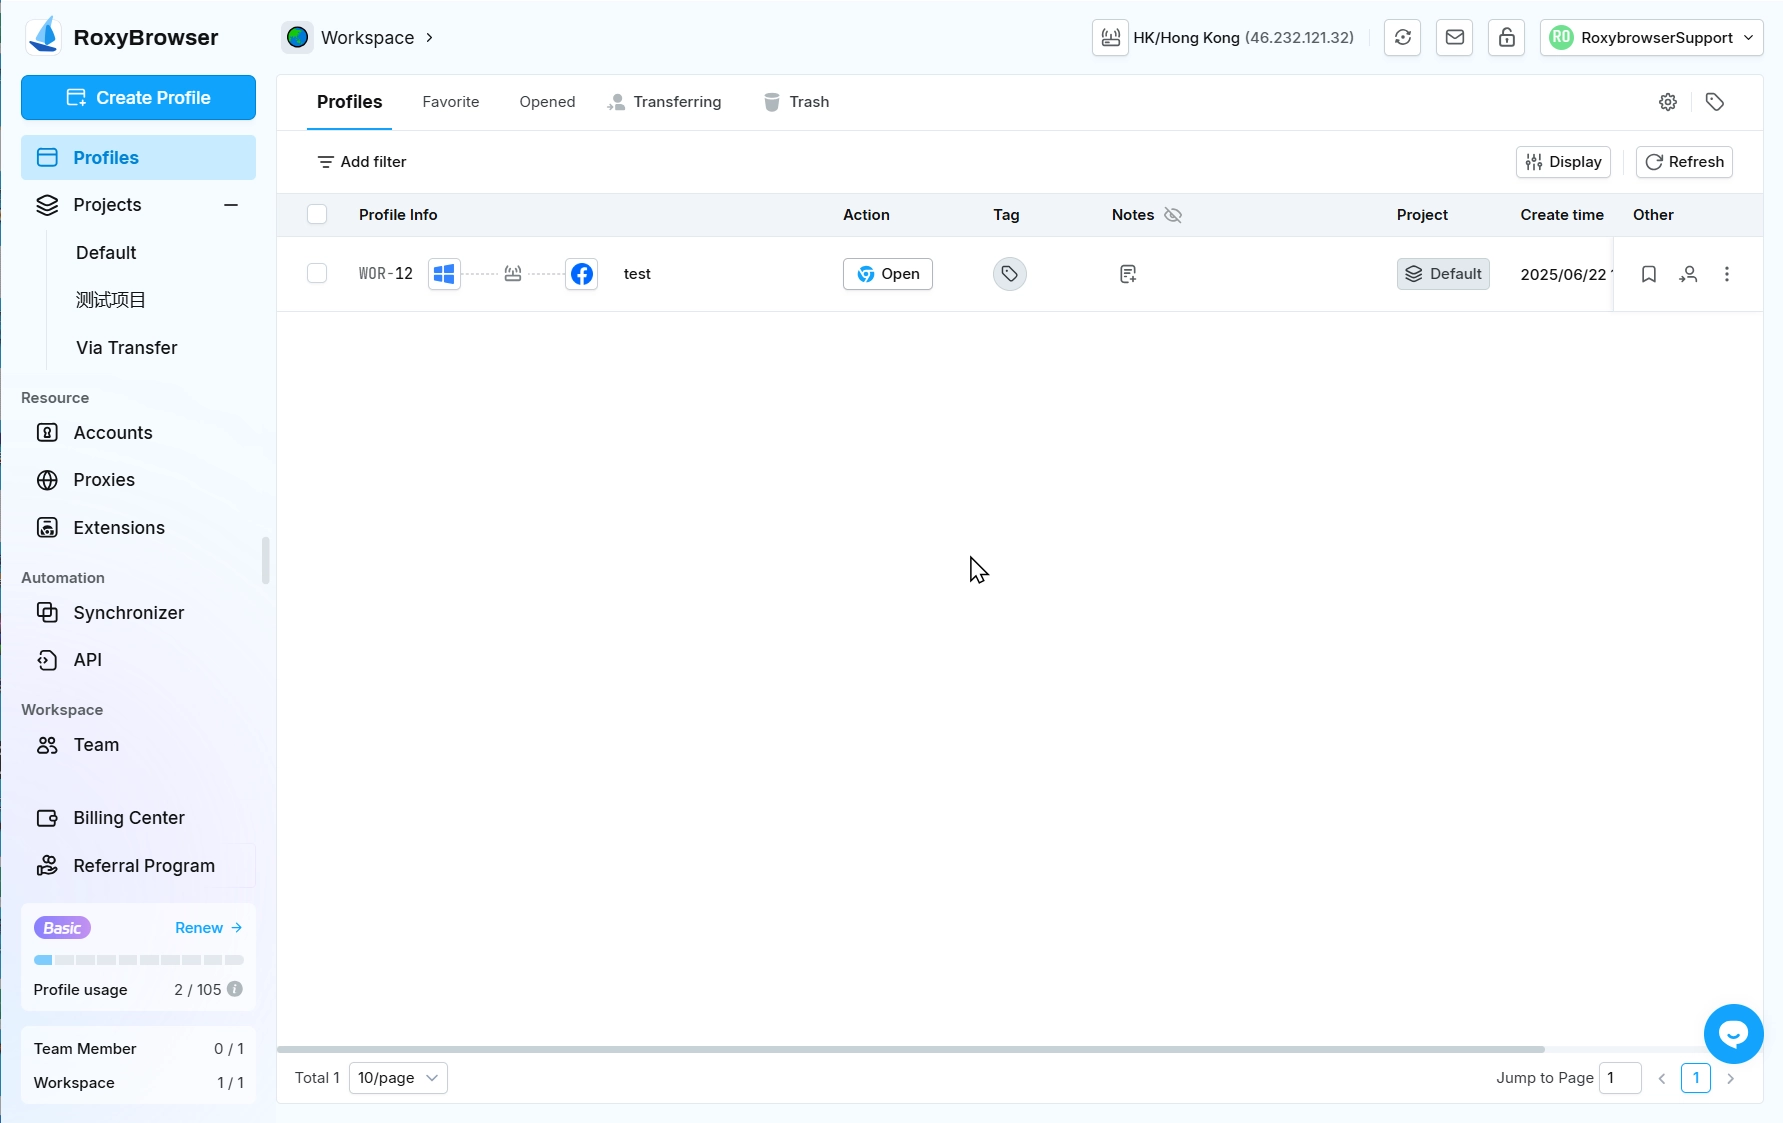
Task: Check the WOR-12 profile checkbox
Action: point(317,274)
